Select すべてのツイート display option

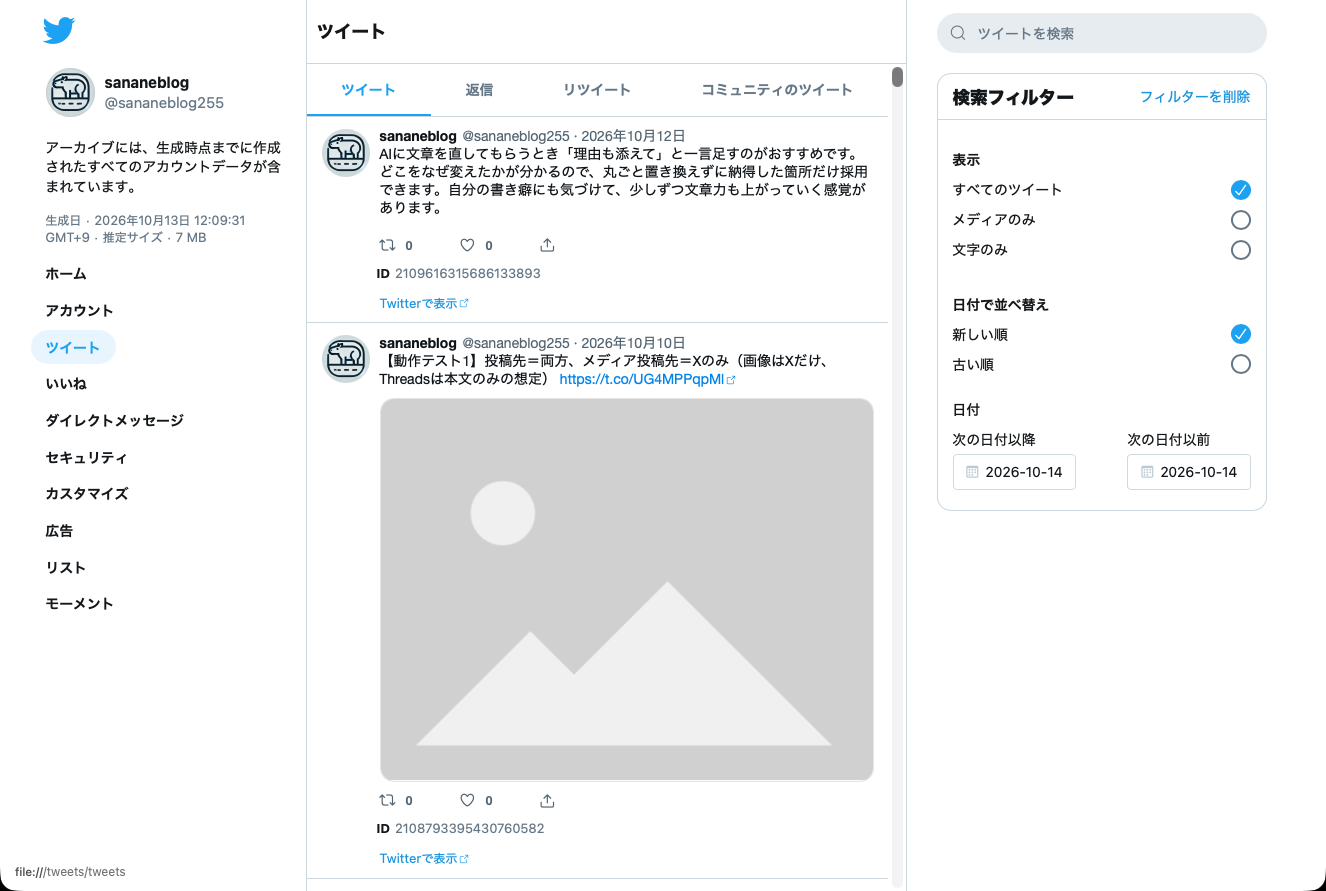1240,190
